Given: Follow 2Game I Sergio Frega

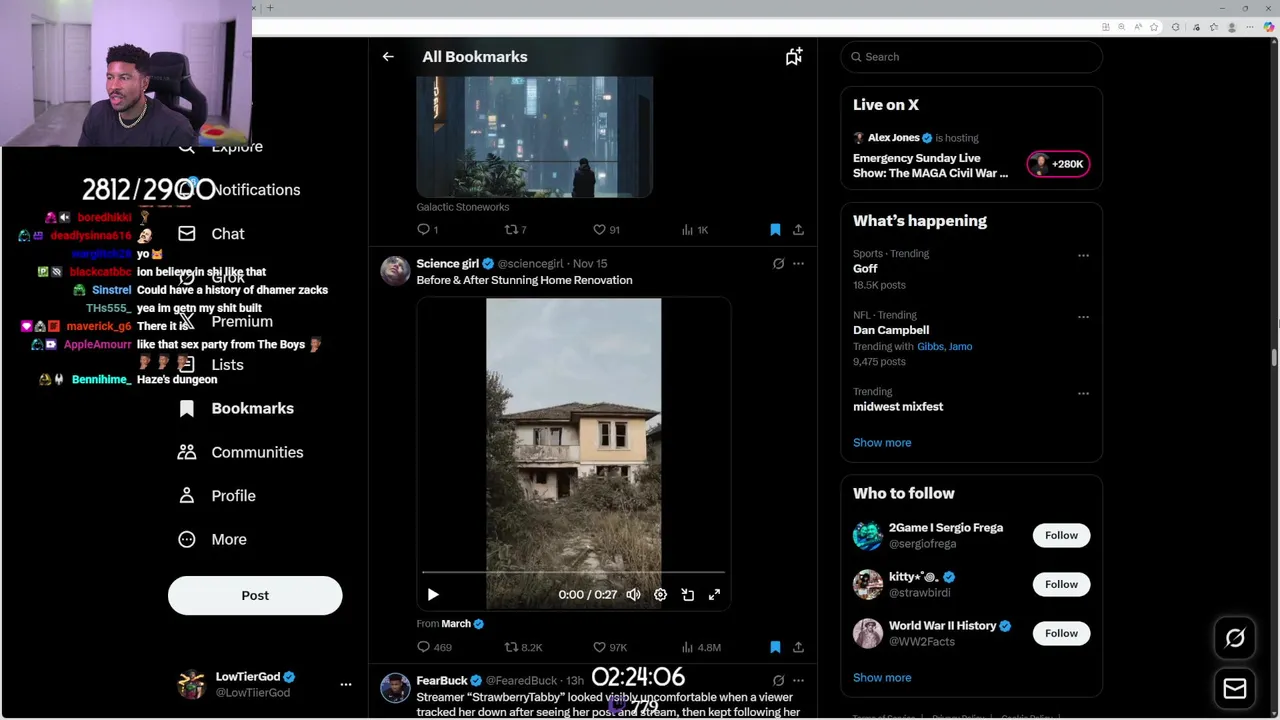Looking at the screenshot, I should (x=1061, y=535).
